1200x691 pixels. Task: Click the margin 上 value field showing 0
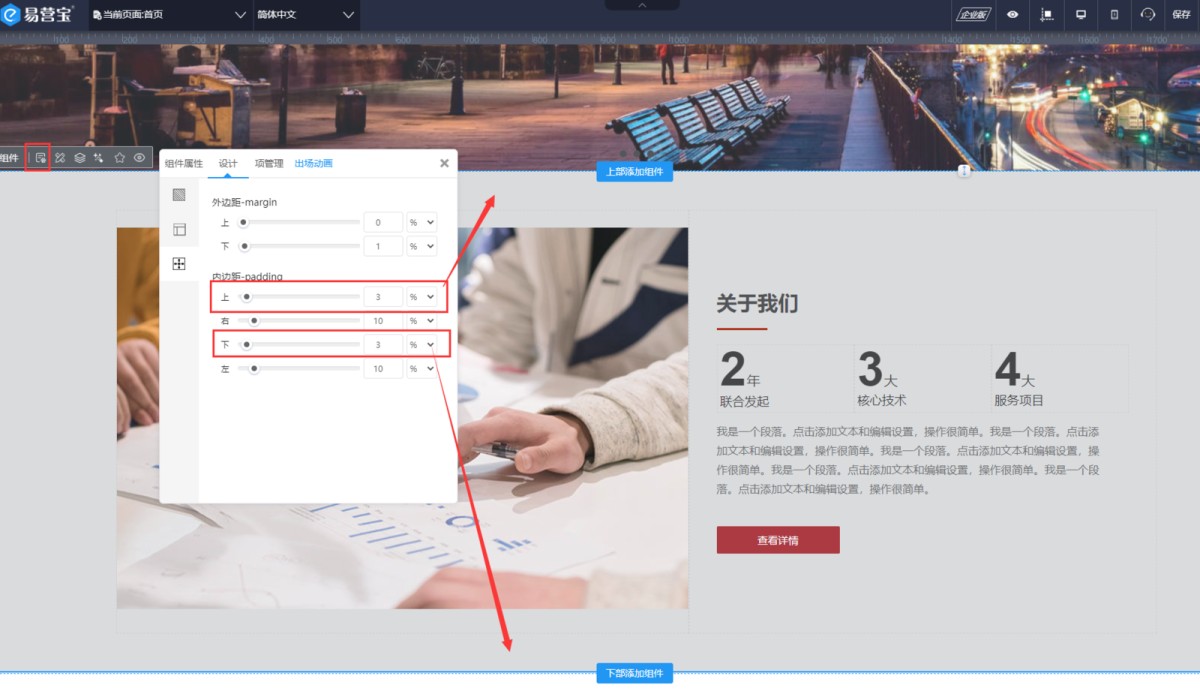tap(383, 222)
